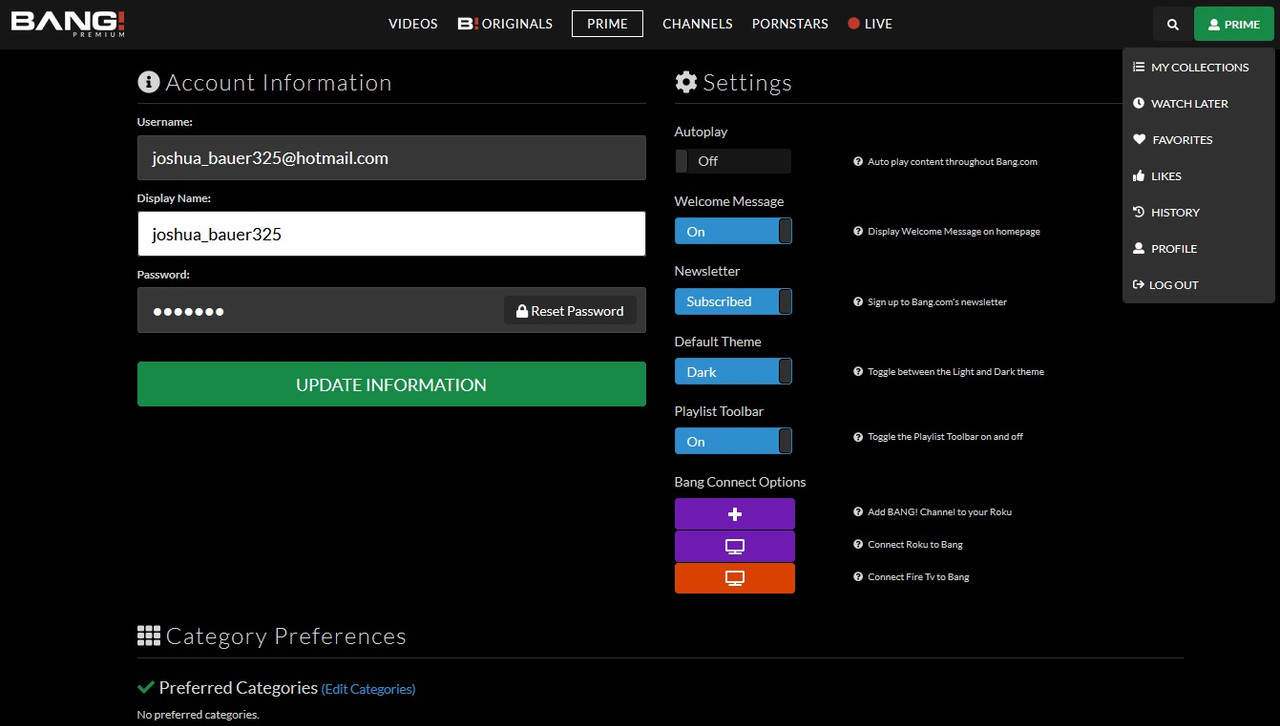Focus the Password field
Image resolution: width=1280 pixels, height=726 pixels.
[x=391, y=310]
